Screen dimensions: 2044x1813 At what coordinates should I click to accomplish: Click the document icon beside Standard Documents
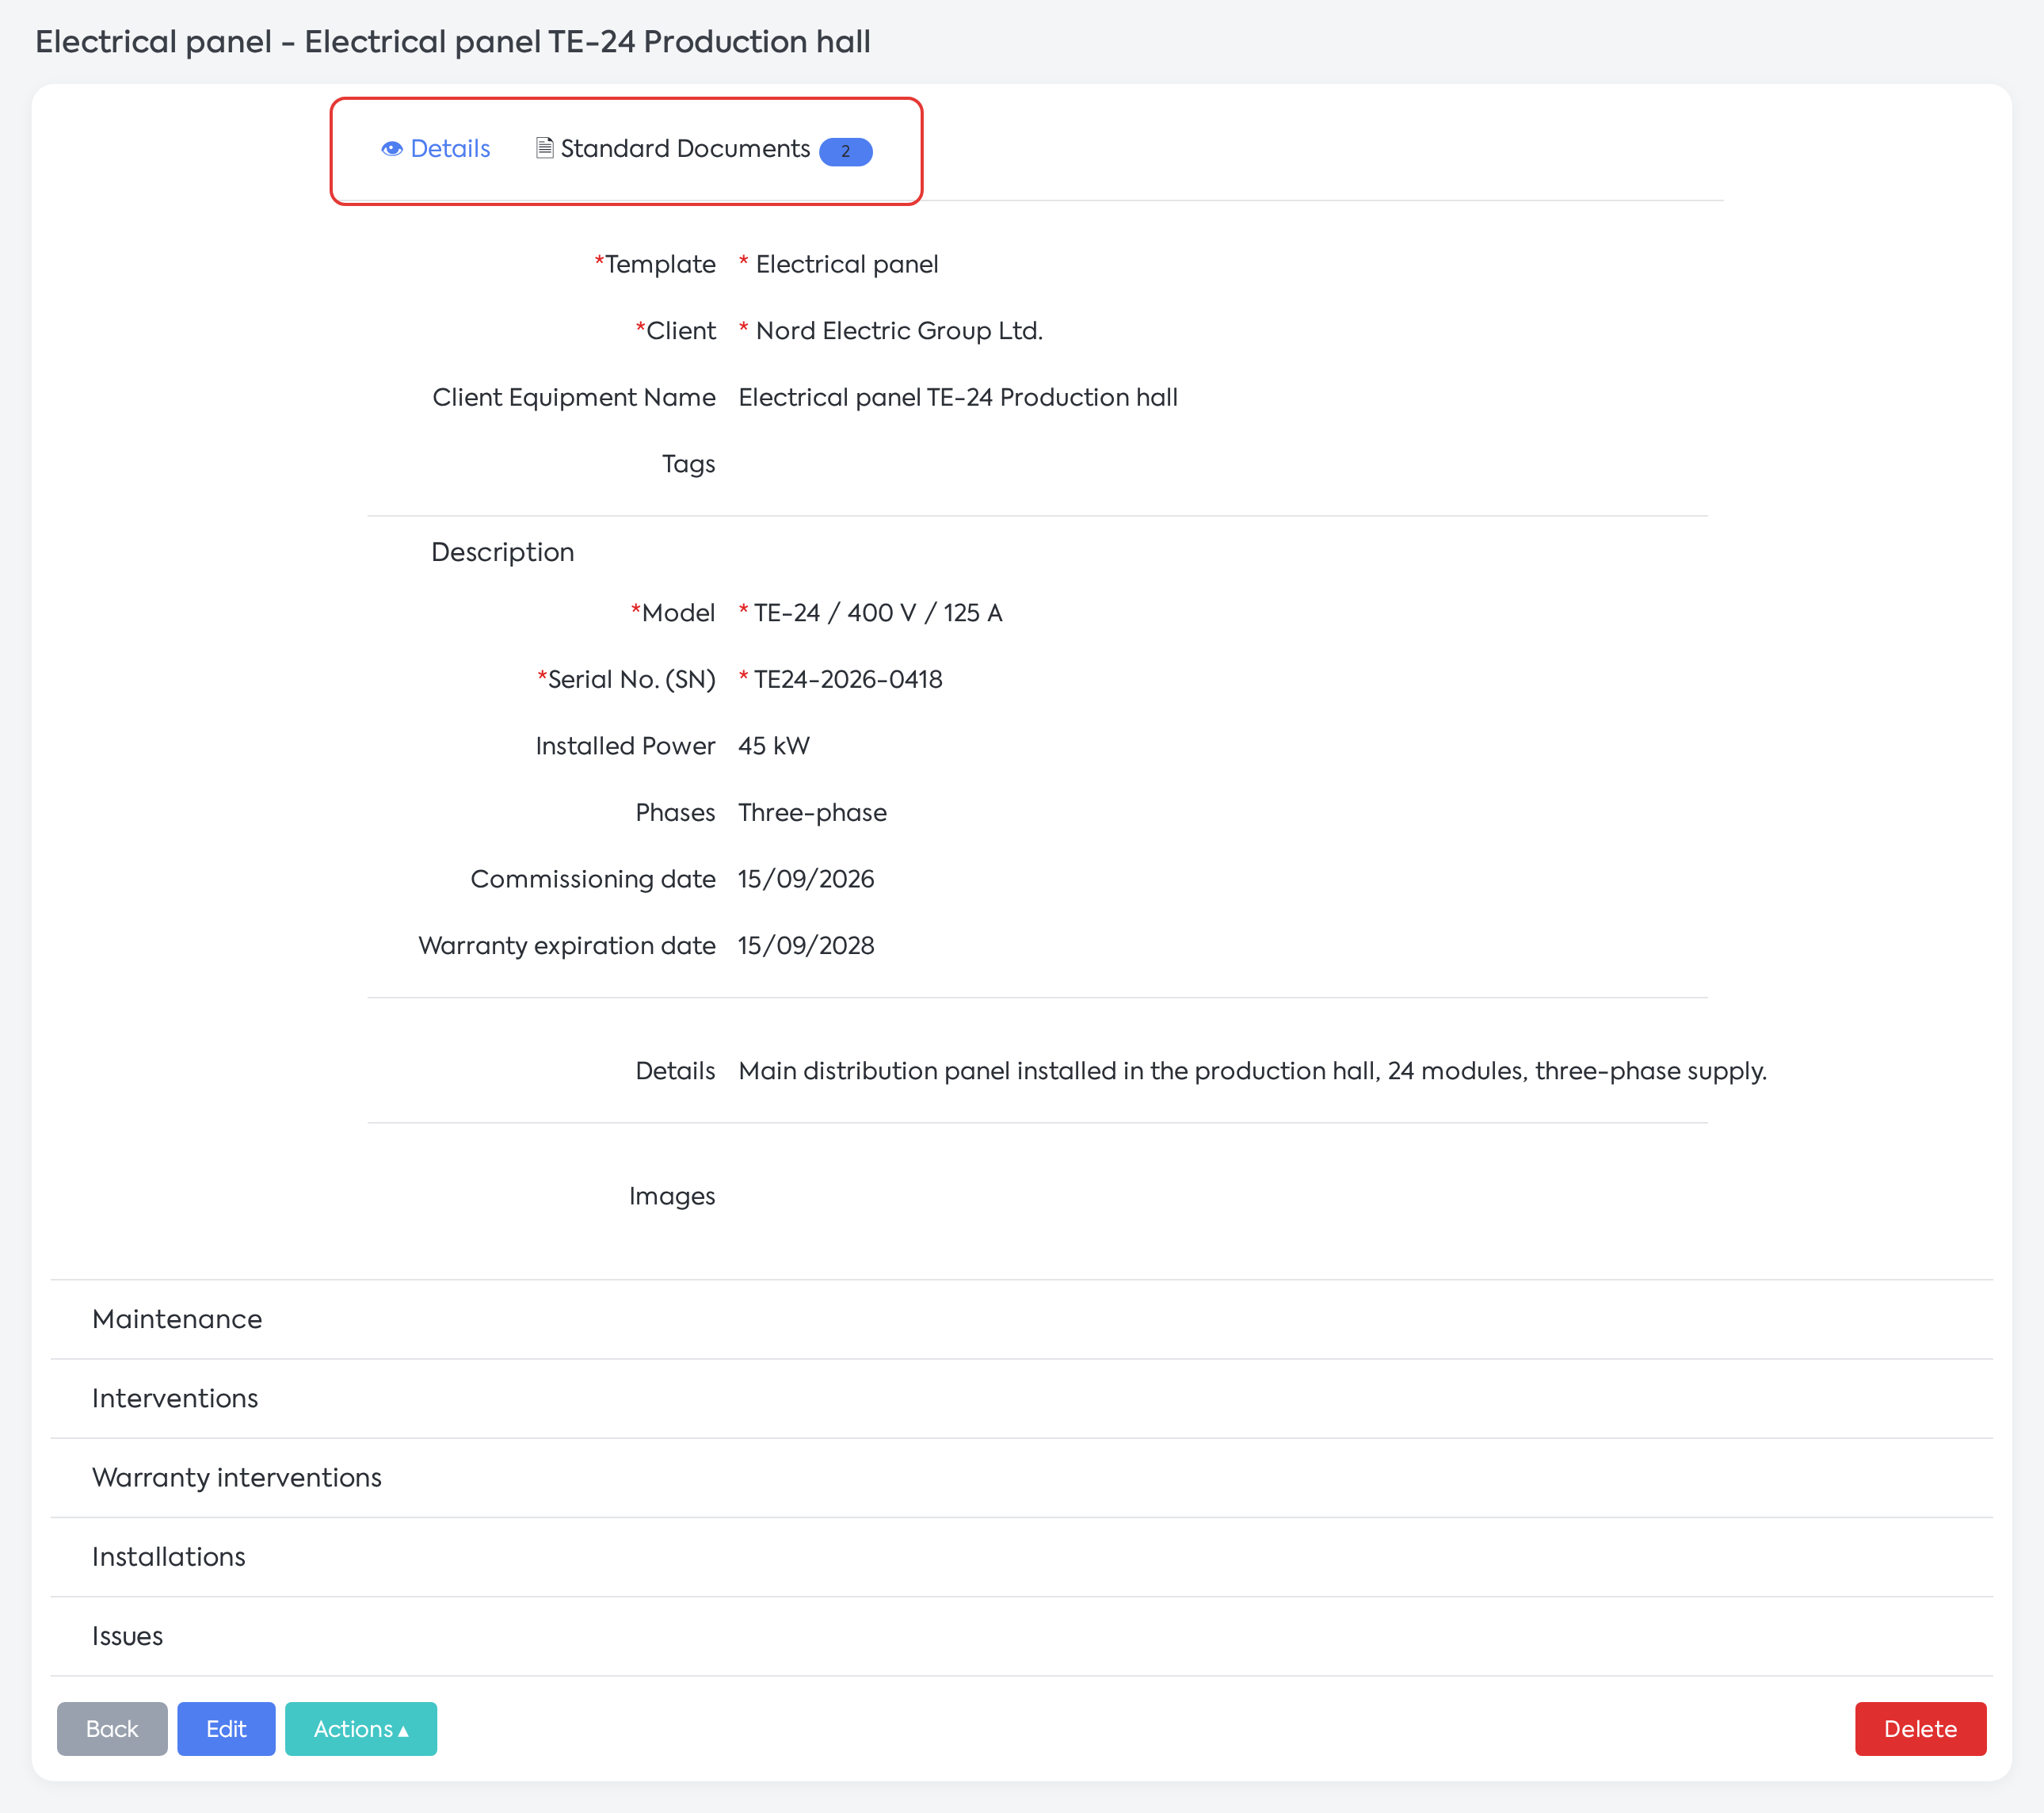click(x=545, y=148)
